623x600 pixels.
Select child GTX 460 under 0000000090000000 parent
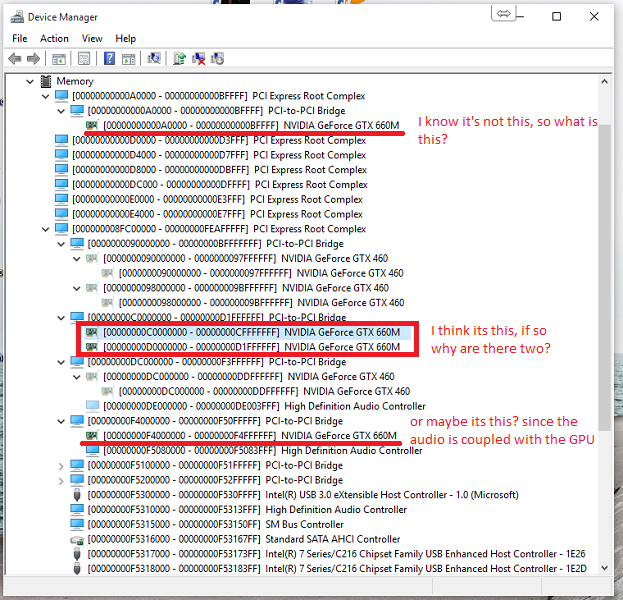(x=261, y=273)
